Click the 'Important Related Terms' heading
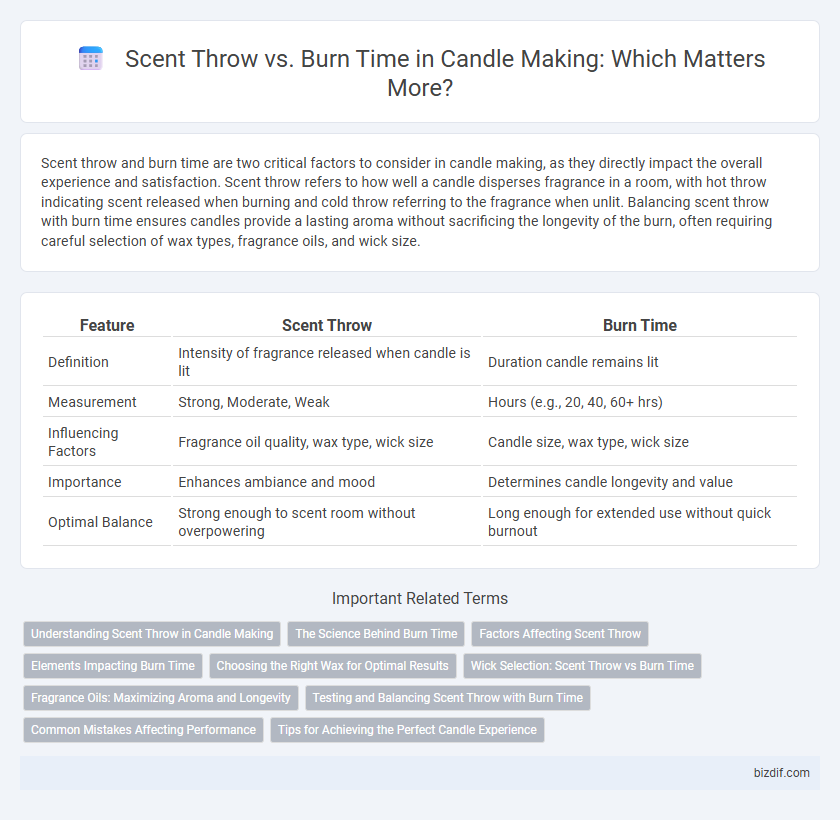This screenshot has height=820, width=840. coord(419,598)
